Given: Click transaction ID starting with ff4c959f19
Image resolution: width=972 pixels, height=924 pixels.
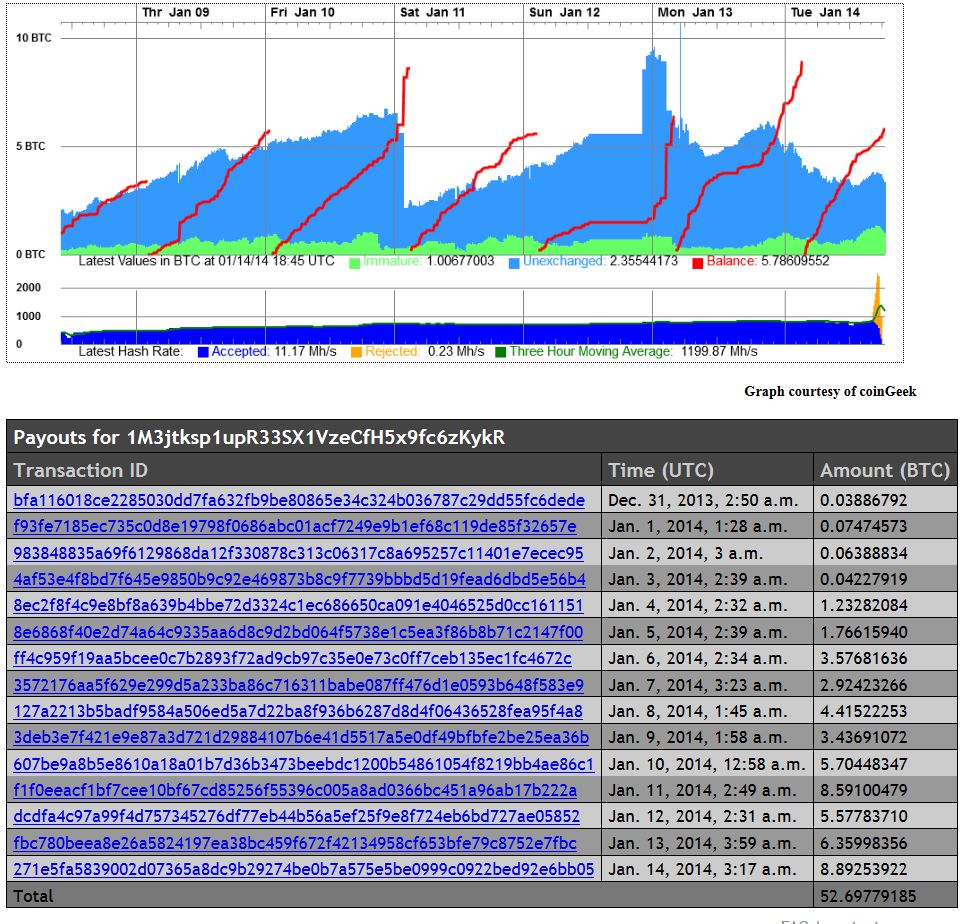Looking at the screenshot, I should (x=292, y=658).
